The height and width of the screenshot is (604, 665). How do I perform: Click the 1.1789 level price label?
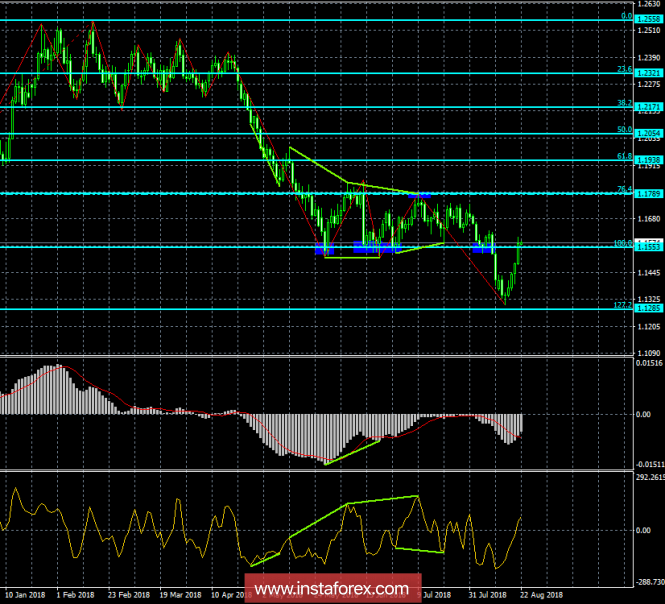pyautogui.click(x=649, y=194)
